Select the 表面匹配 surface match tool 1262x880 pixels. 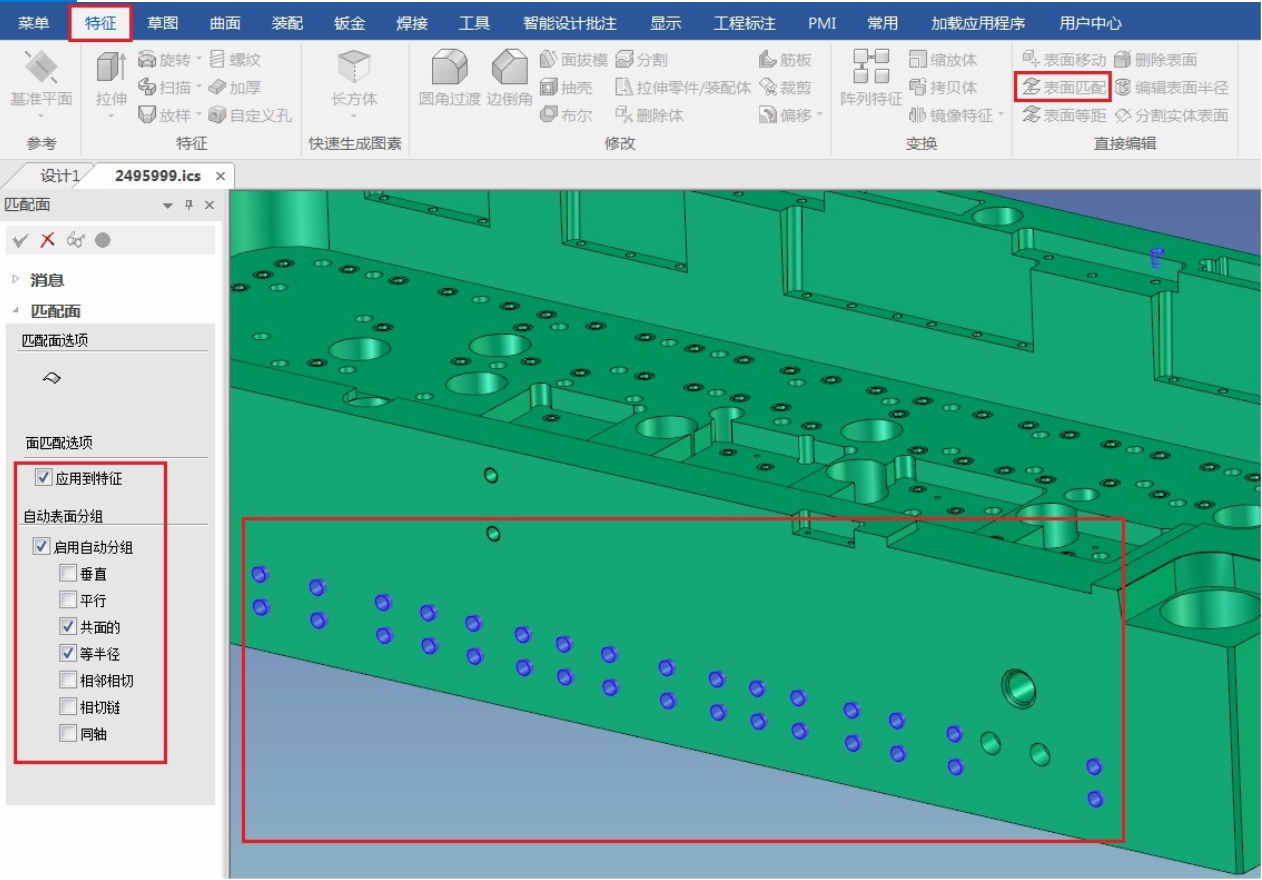pyautogui.click(x=1064, y=88)
